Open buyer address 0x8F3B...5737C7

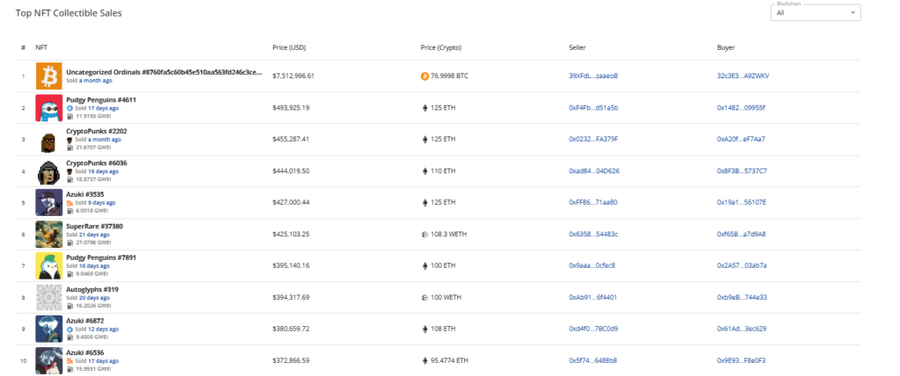[742, 170]
